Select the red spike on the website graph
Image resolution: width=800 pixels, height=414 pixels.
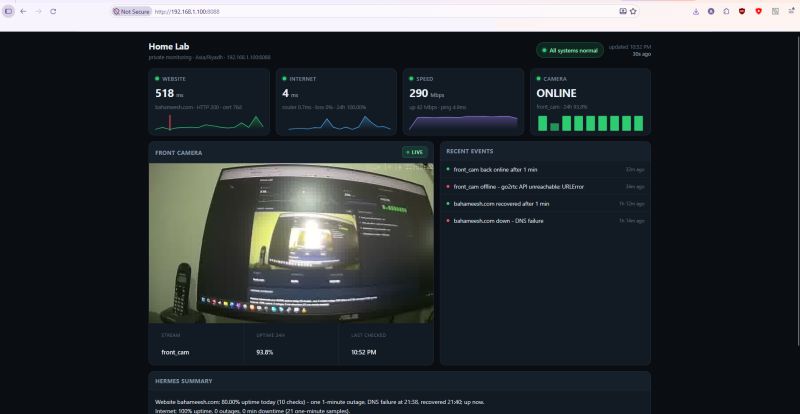(170, 122)
